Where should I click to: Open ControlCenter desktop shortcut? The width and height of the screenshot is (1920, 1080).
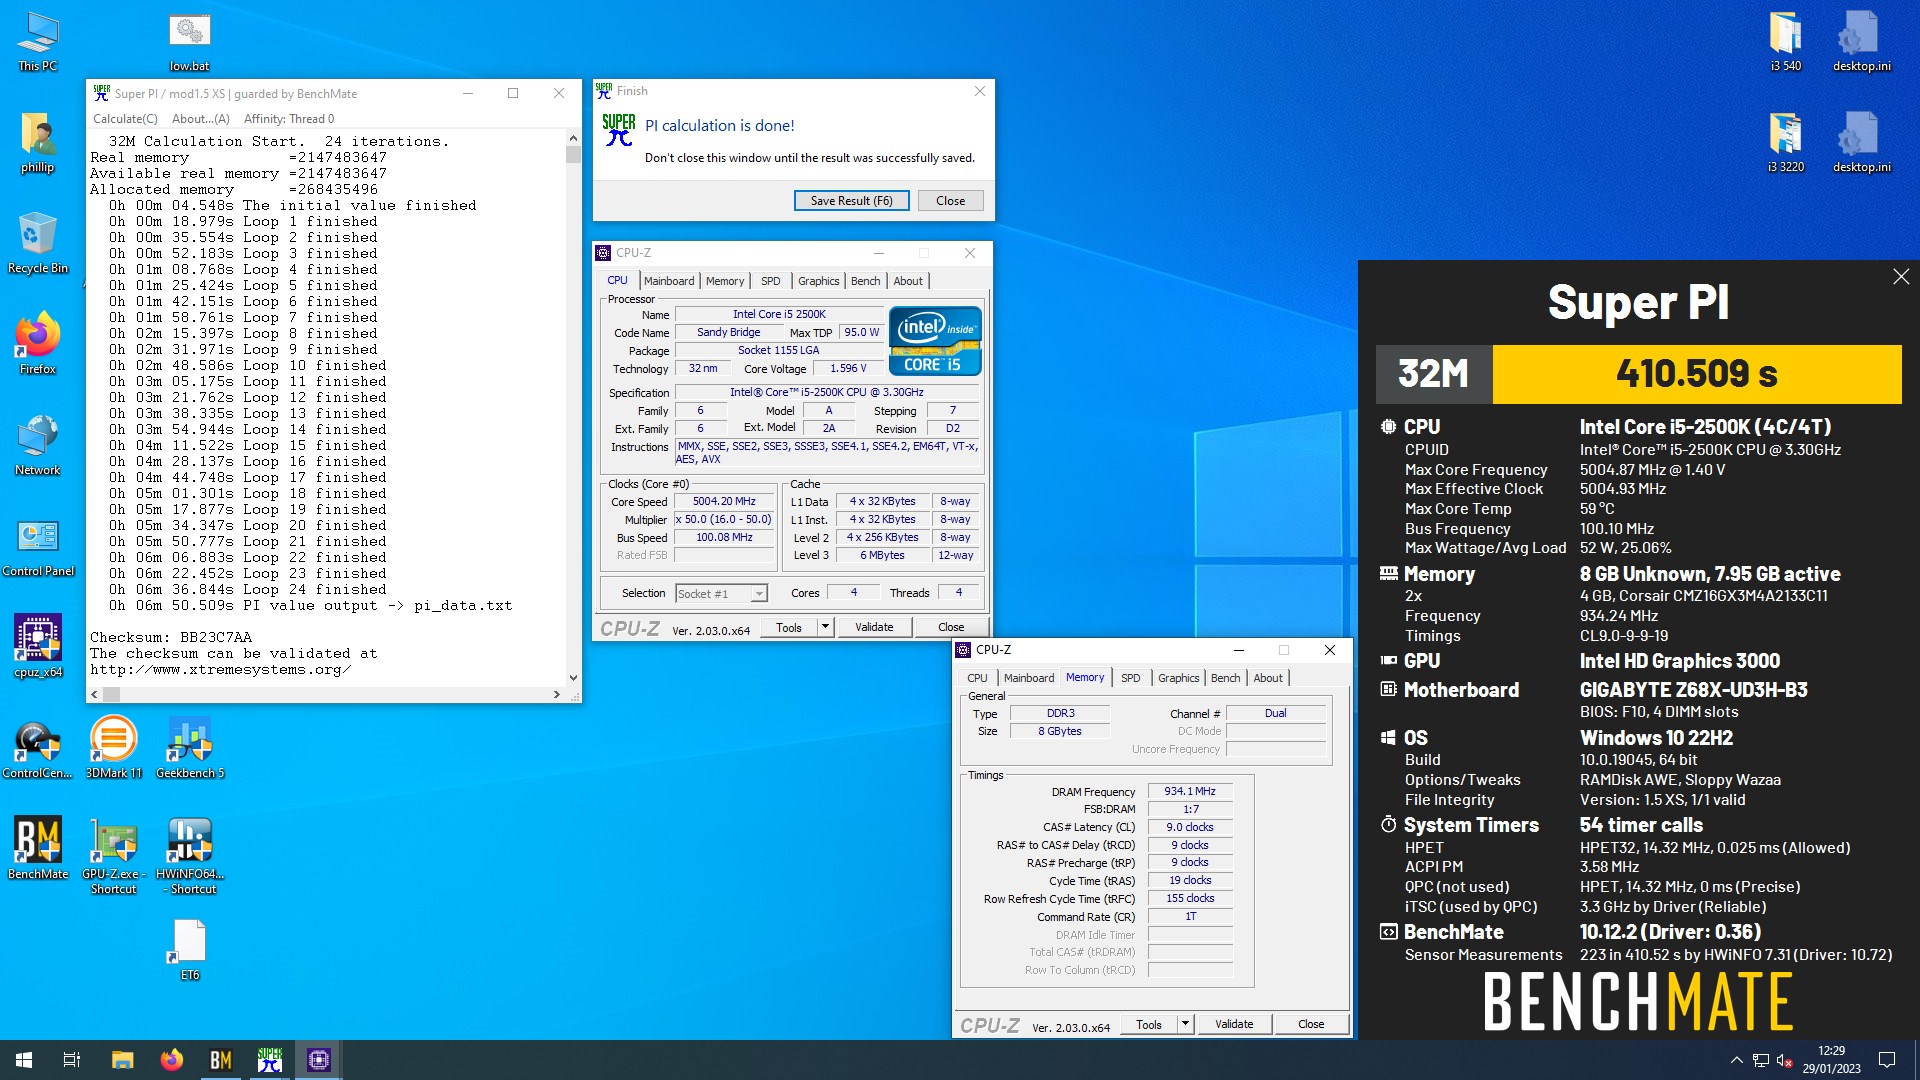pos(38,748)
